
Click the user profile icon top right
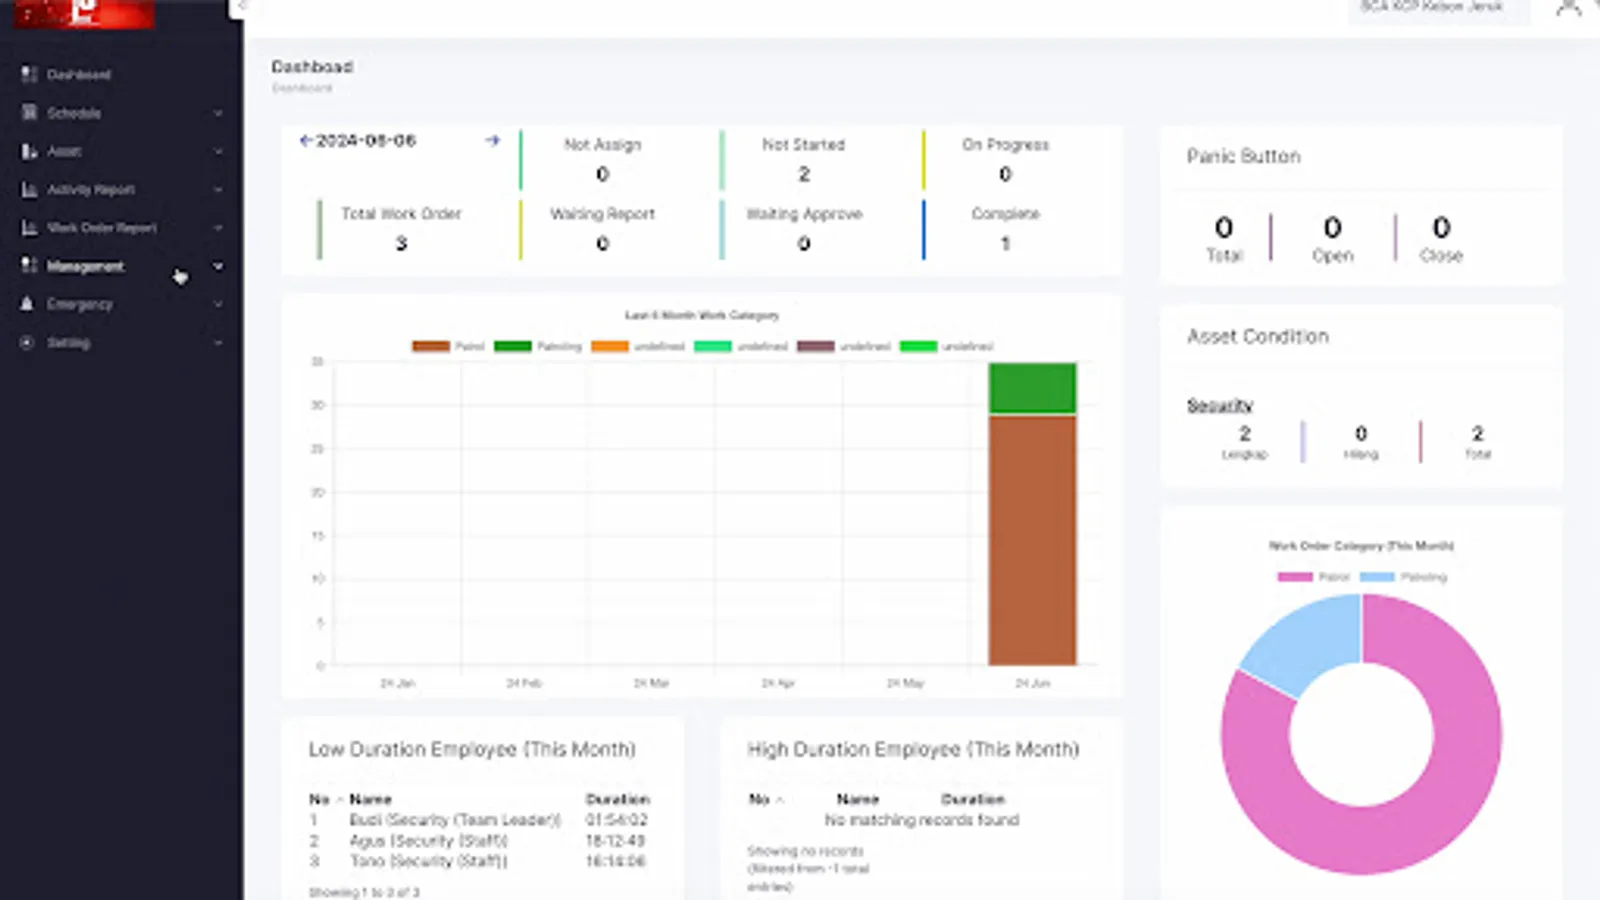[1568, 8]
